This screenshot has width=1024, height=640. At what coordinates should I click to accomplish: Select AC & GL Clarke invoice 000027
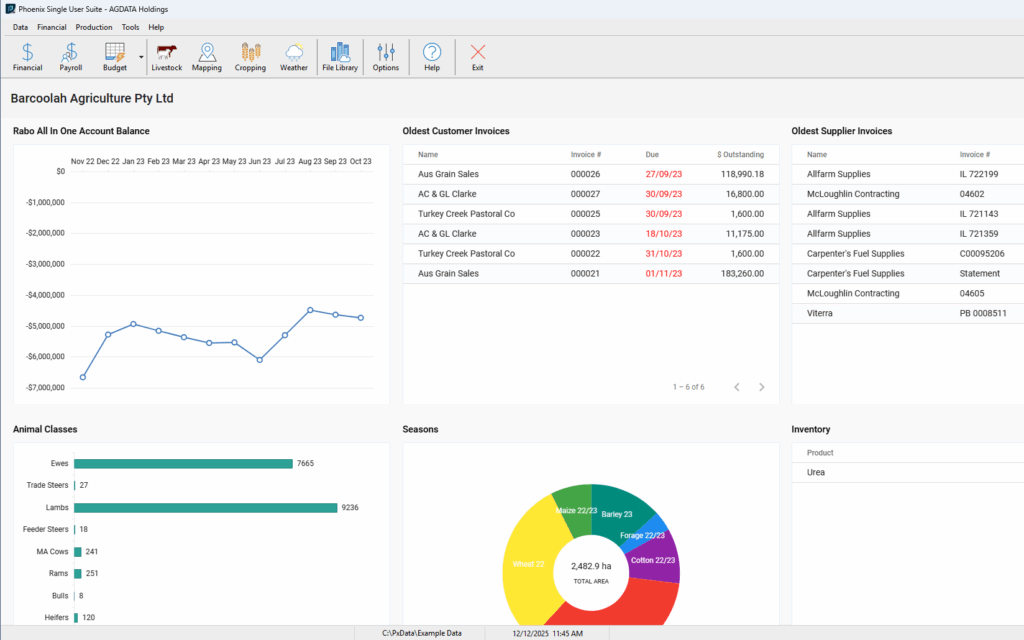(591, 194)
